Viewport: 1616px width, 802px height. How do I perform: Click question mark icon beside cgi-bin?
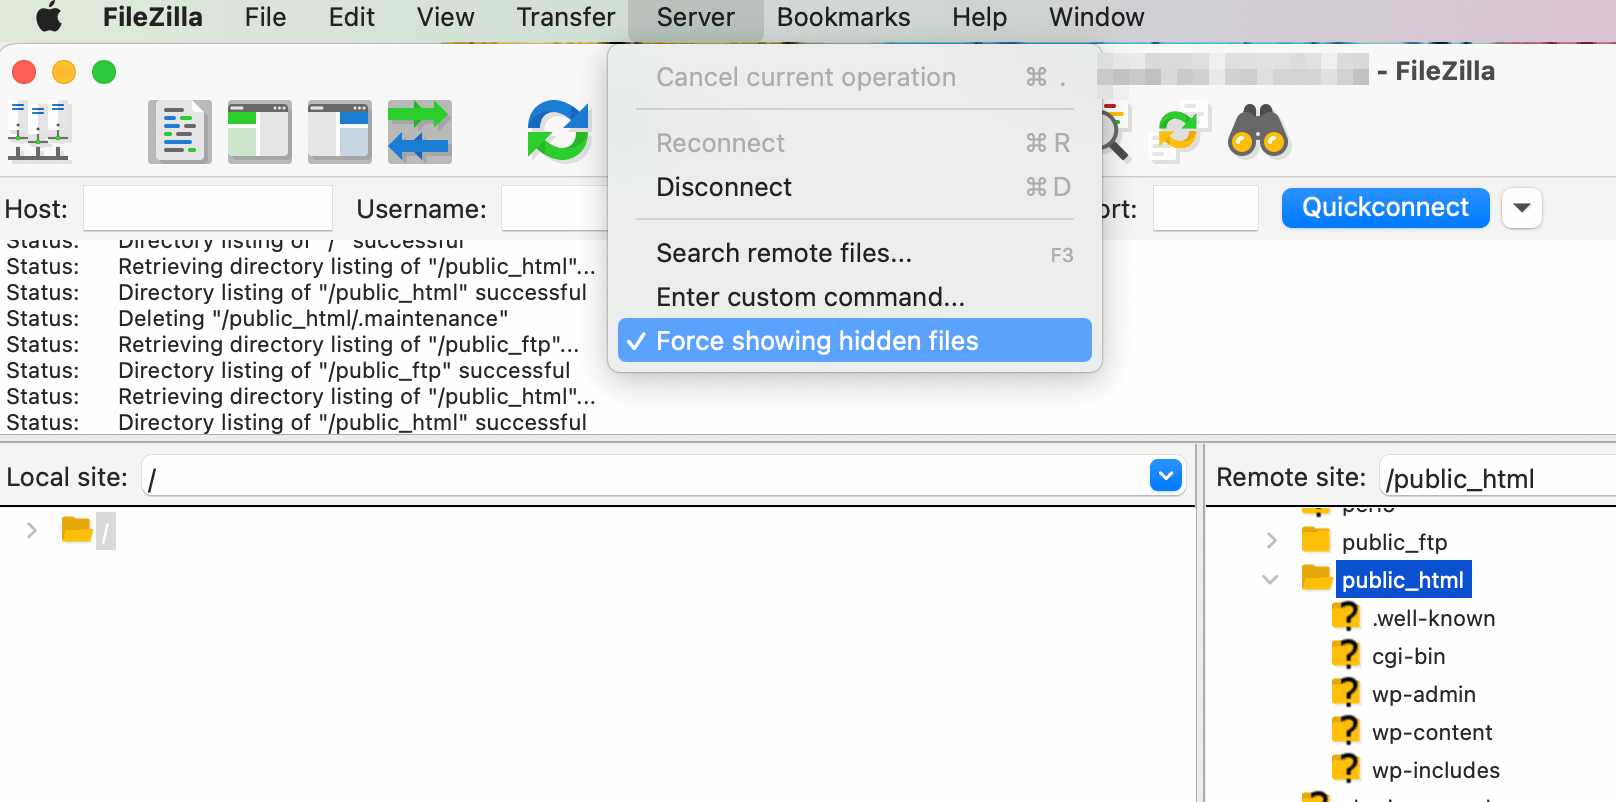[1347, 654]
